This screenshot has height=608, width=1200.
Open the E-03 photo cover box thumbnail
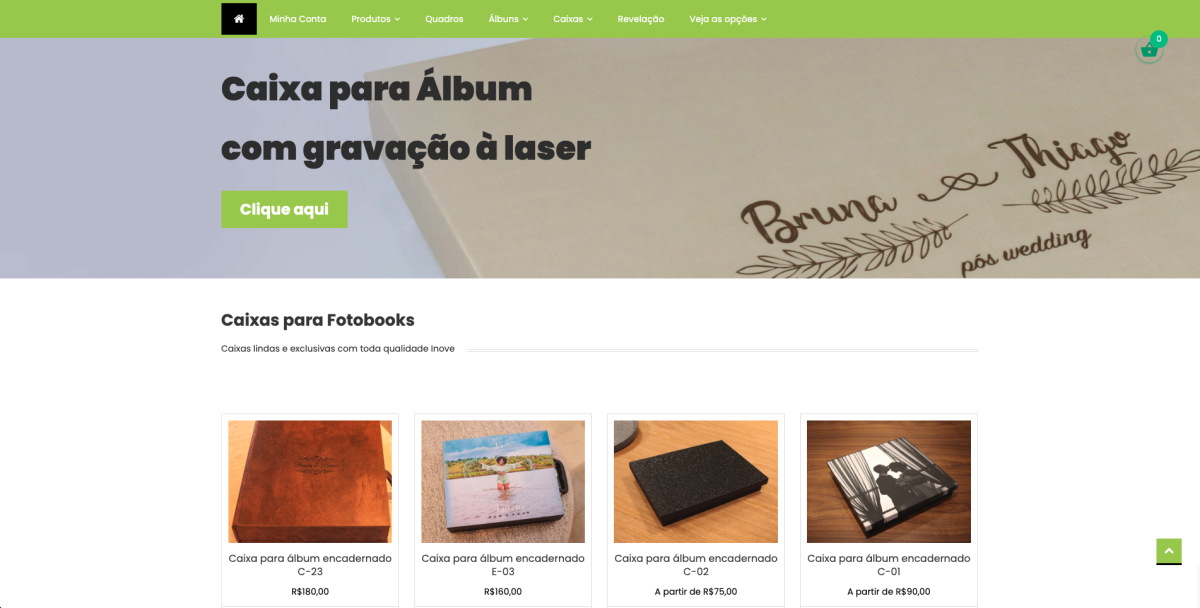[503, 482]
